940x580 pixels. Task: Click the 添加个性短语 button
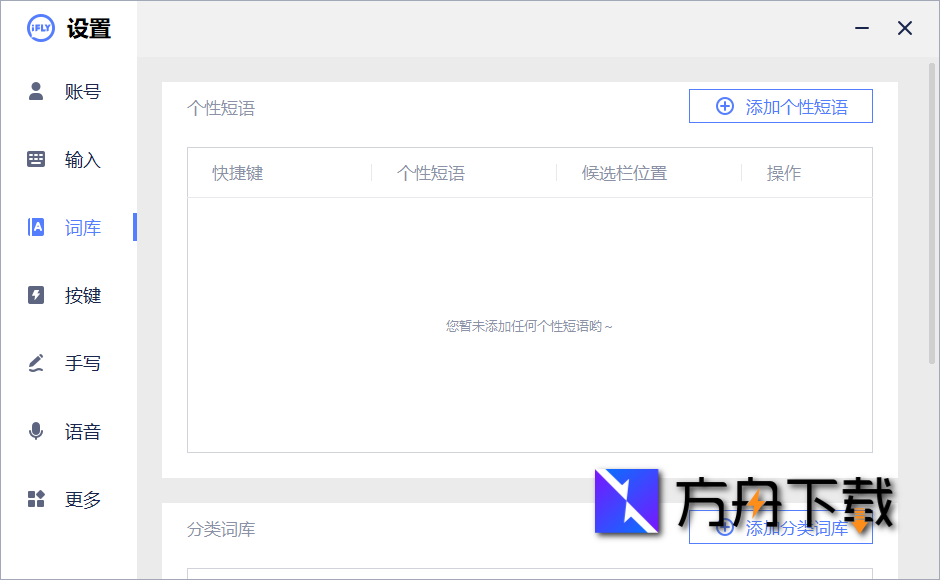pyautogui.click(x=781, y=106)
